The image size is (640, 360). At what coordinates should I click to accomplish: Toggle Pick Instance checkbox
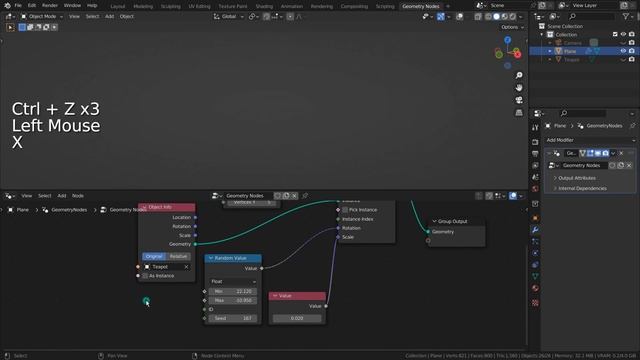point(345,210)
